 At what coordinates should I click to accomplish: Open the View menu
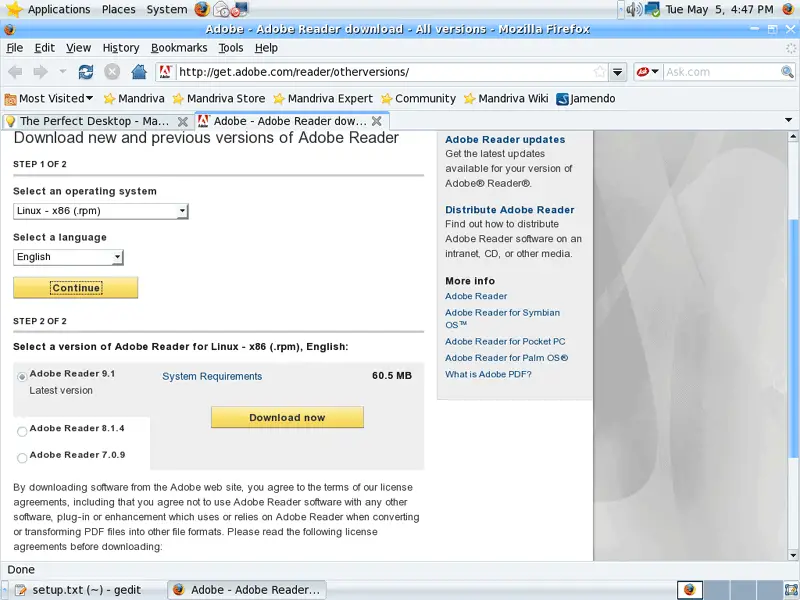click(x=78, y=48)
